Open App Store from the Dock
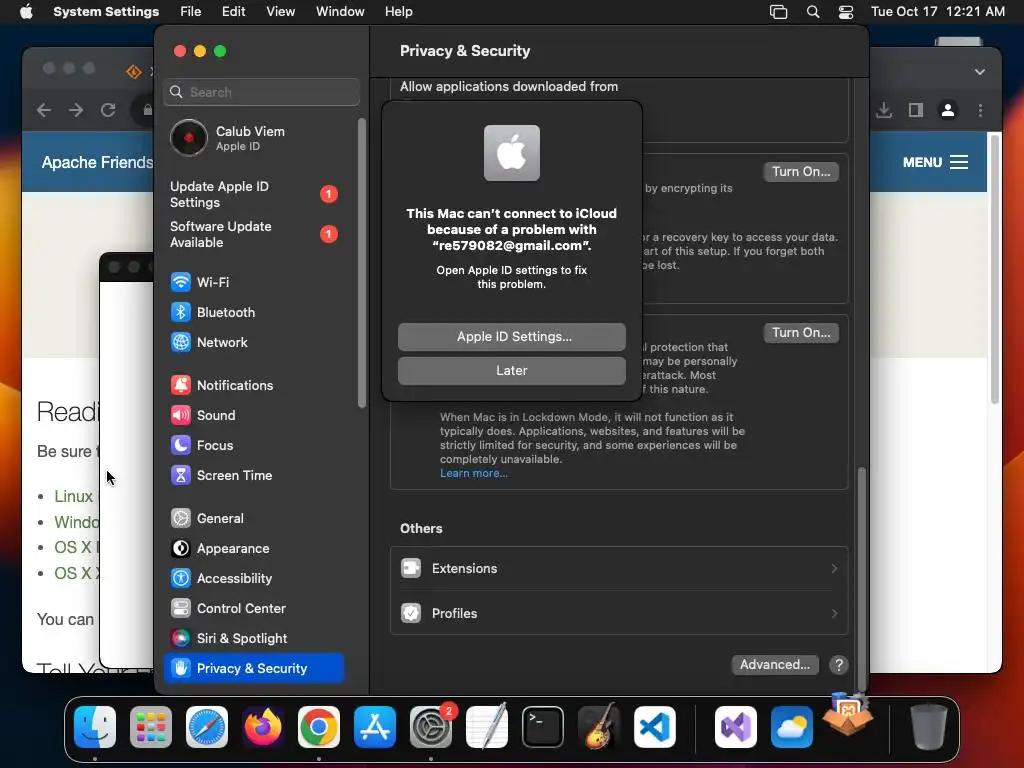 tap(375, 727)
